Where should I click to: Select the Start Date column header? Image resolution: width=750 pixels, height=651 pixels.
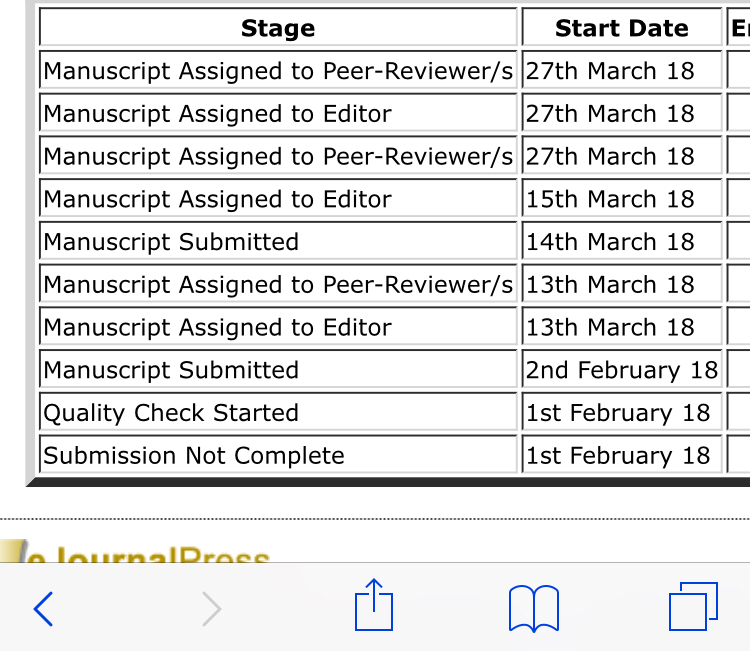pos(621,28)
